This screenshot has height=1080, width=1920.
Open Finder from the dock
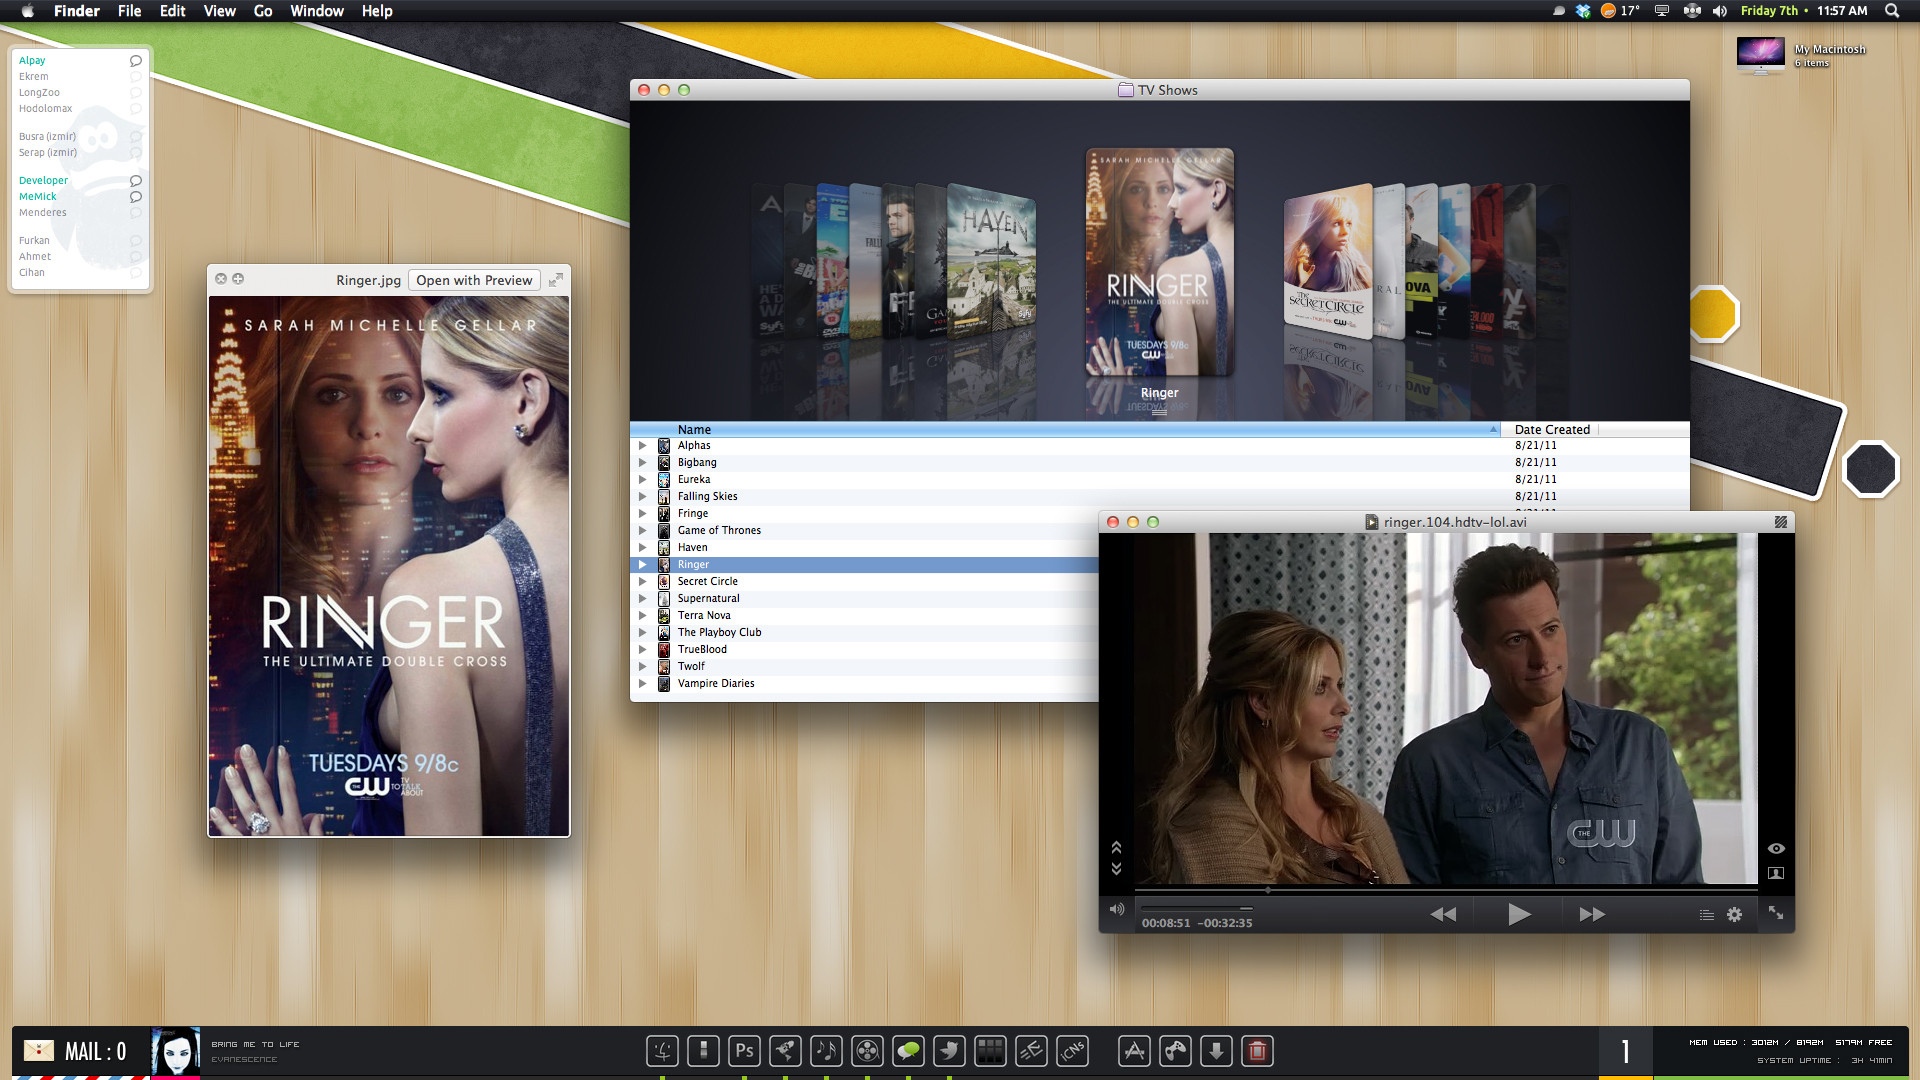coord(662,1051)
